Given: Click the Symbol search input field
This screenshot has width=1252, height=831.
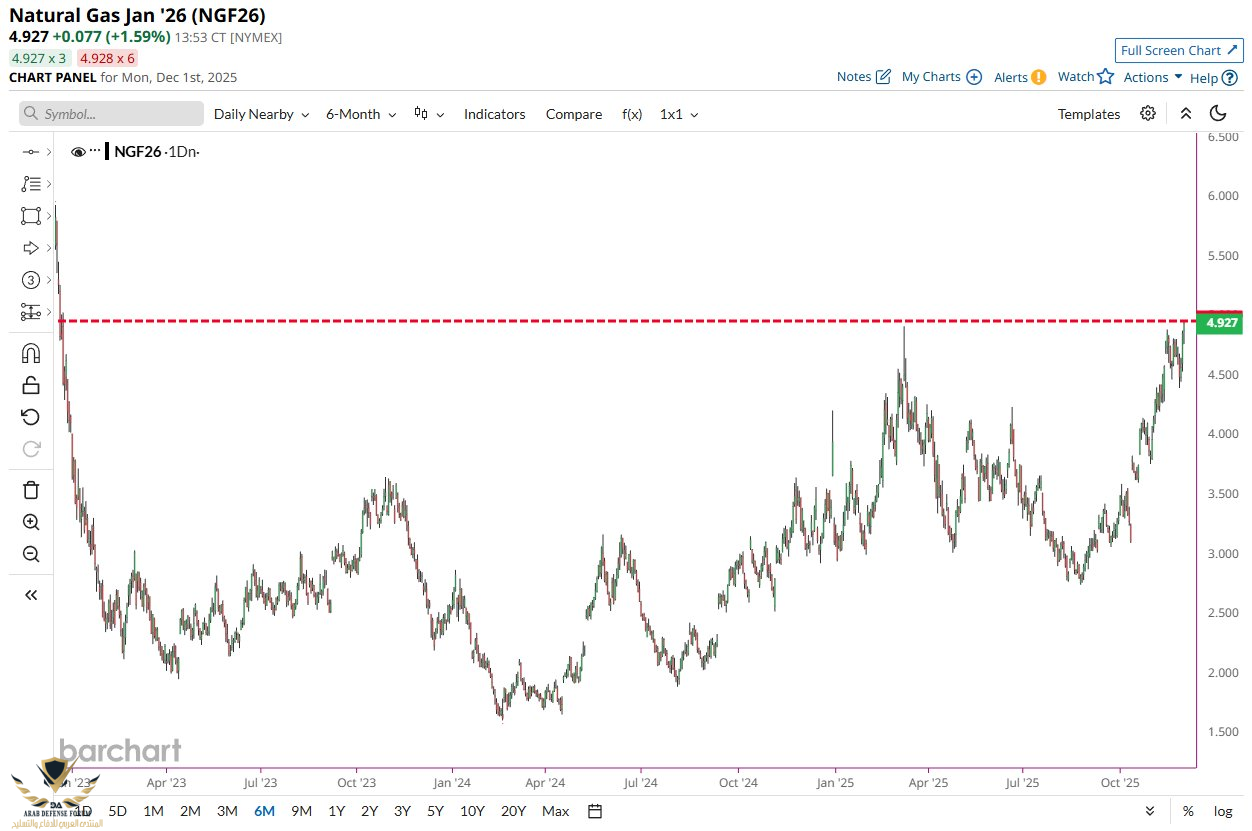Looking at the screenshot, I should 111,114.
